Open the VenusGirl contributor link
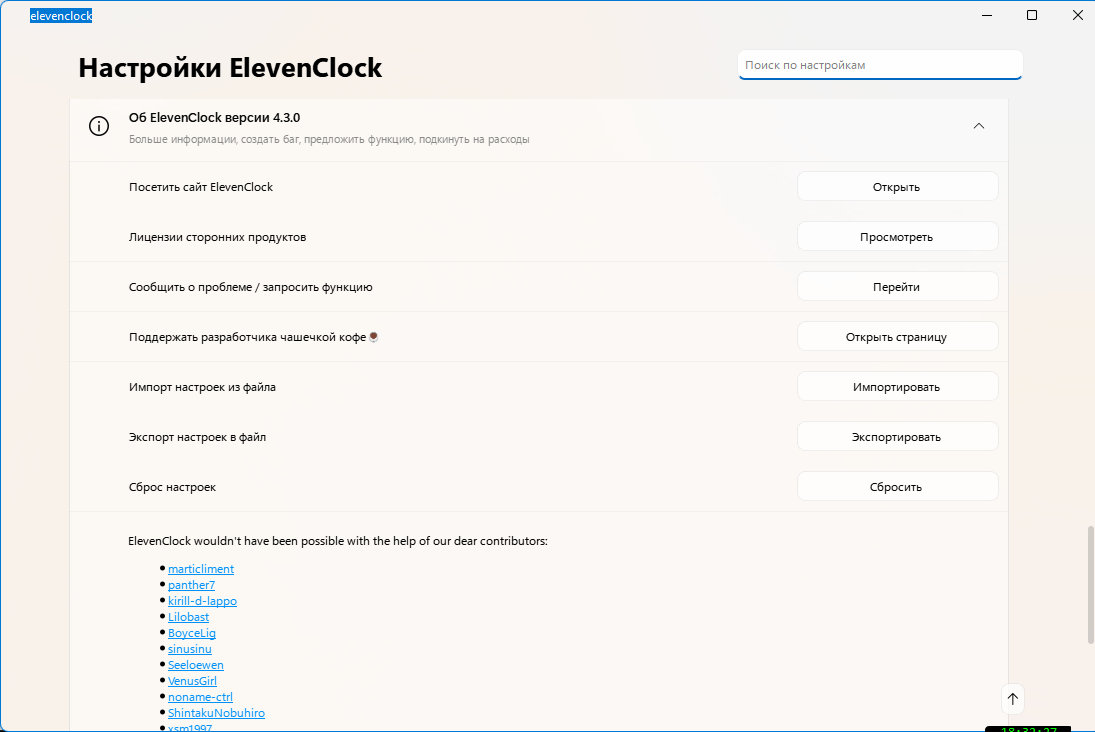1095x732 pixels. tap(192, 681)
